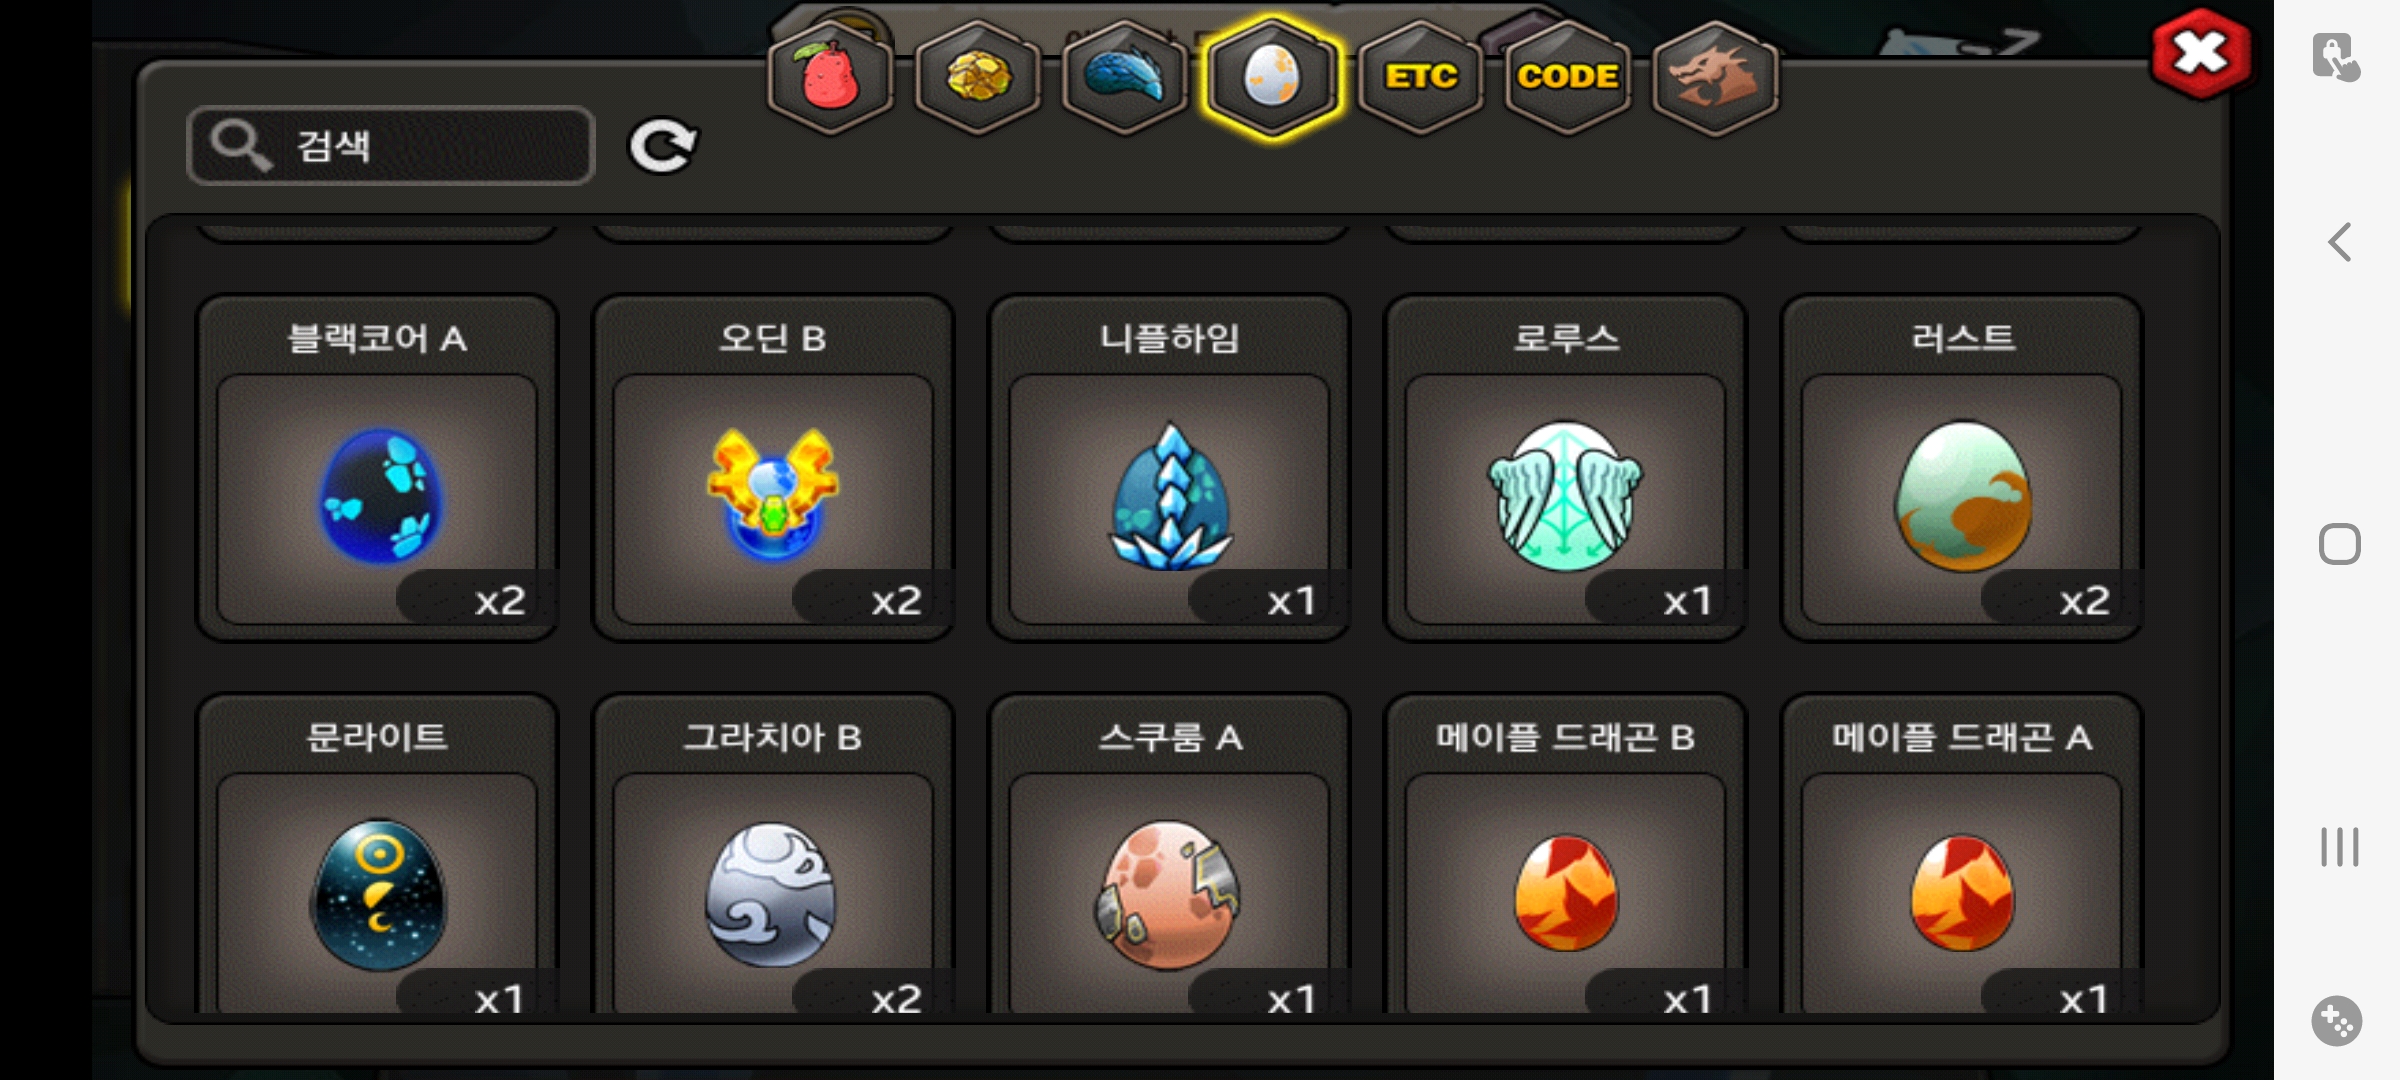Choose the 그라치아 B silver egg
The height and width of the screenshot is (1080, 2400).
coord(773,855)
